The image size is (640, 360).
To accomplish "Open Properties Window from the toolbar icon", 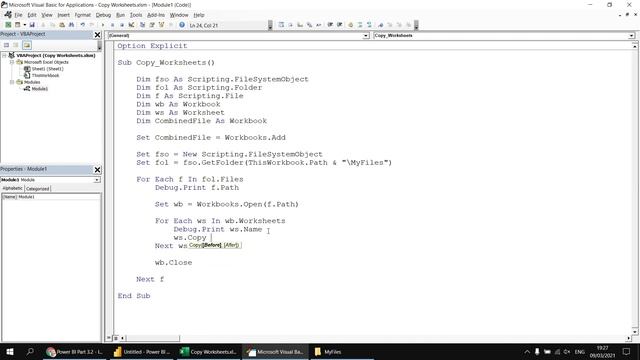I will point(152,25).
